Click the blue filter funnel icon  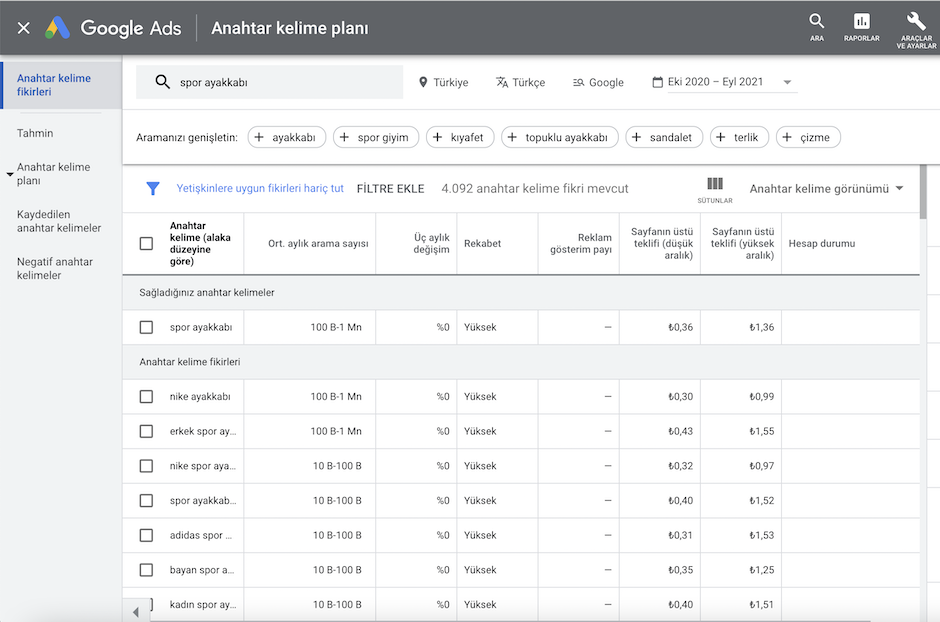tap(153, 188)
